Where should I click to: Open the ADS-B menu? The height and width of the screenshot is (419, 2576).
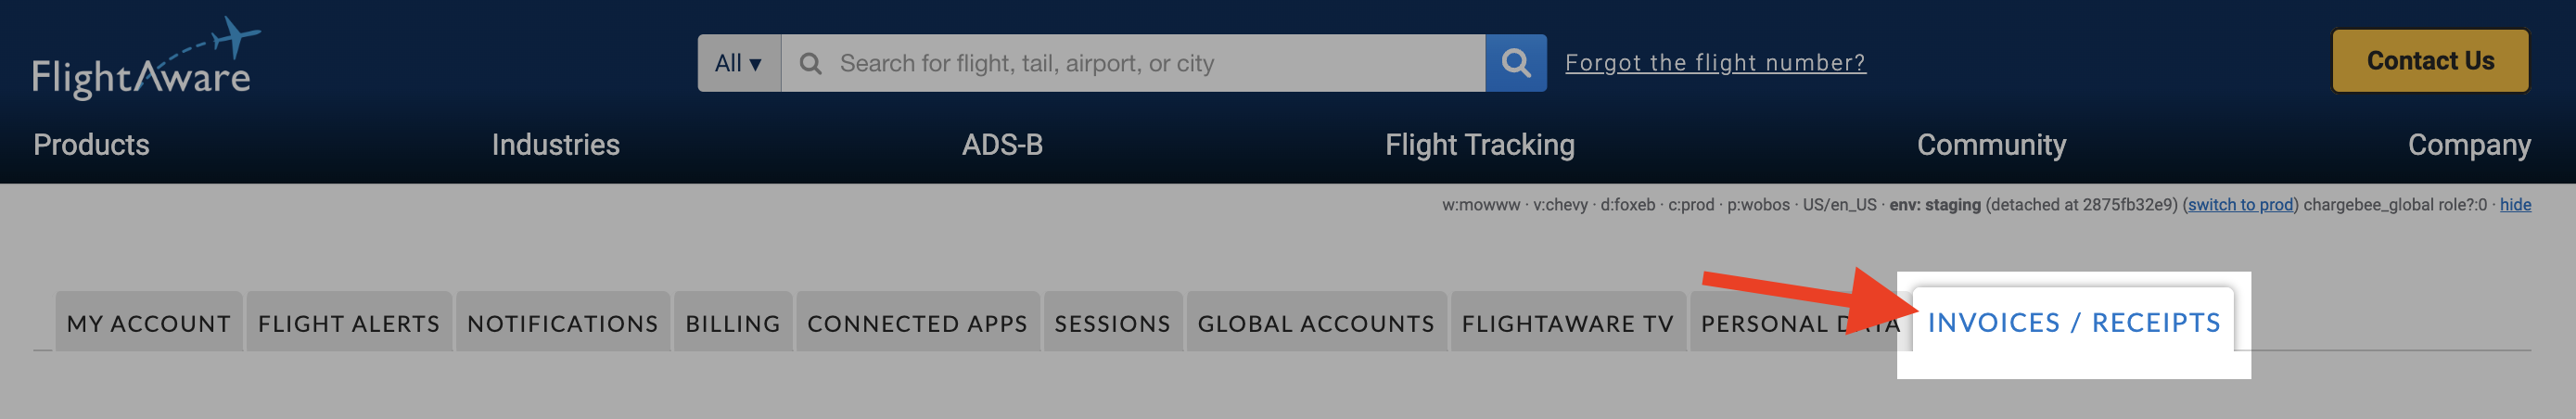coord(1002,145)
